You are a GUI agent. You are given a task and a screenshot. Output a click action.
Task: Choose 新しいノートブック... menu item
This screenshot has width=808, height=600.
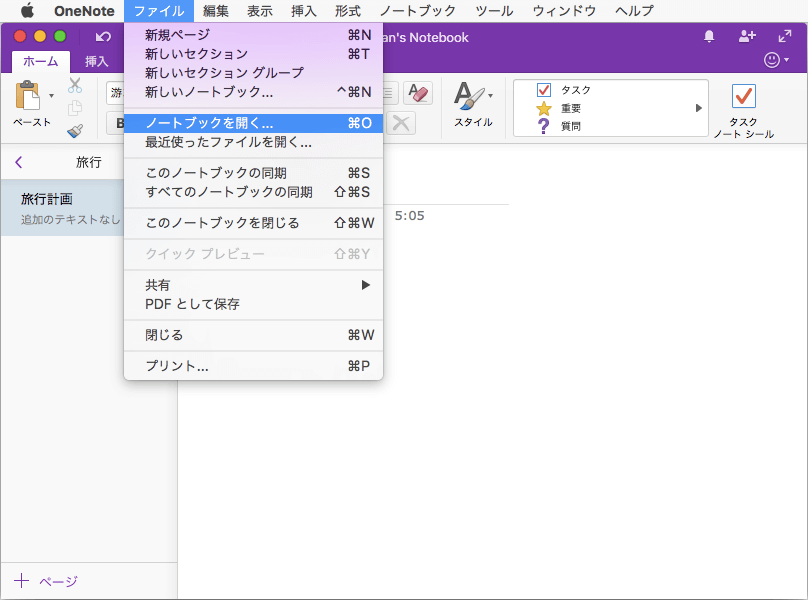tap(254, 92)
